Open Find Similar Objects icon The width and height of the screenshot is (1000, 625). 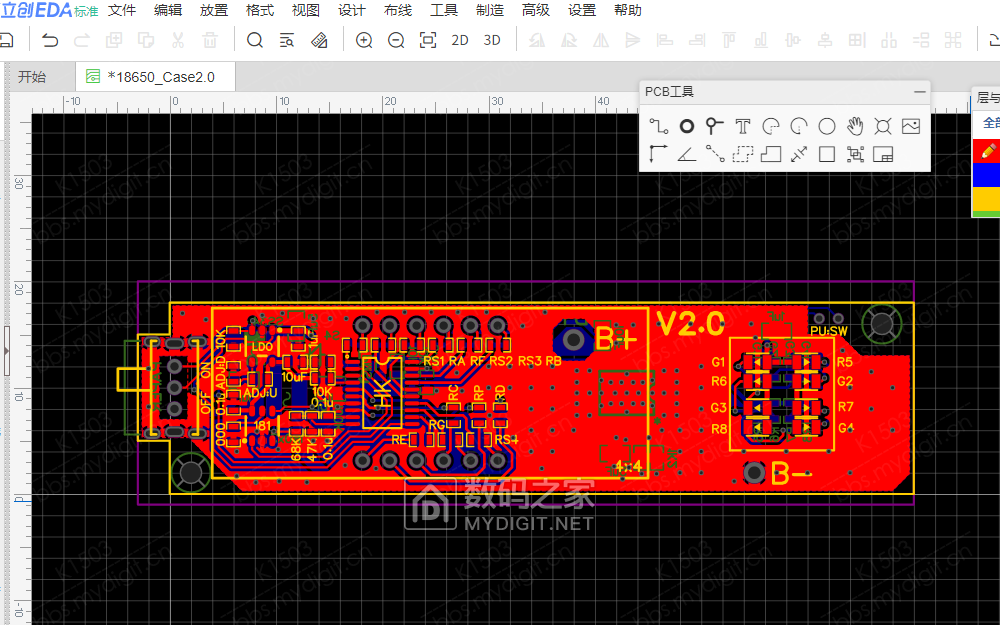(x=287, y=40)
